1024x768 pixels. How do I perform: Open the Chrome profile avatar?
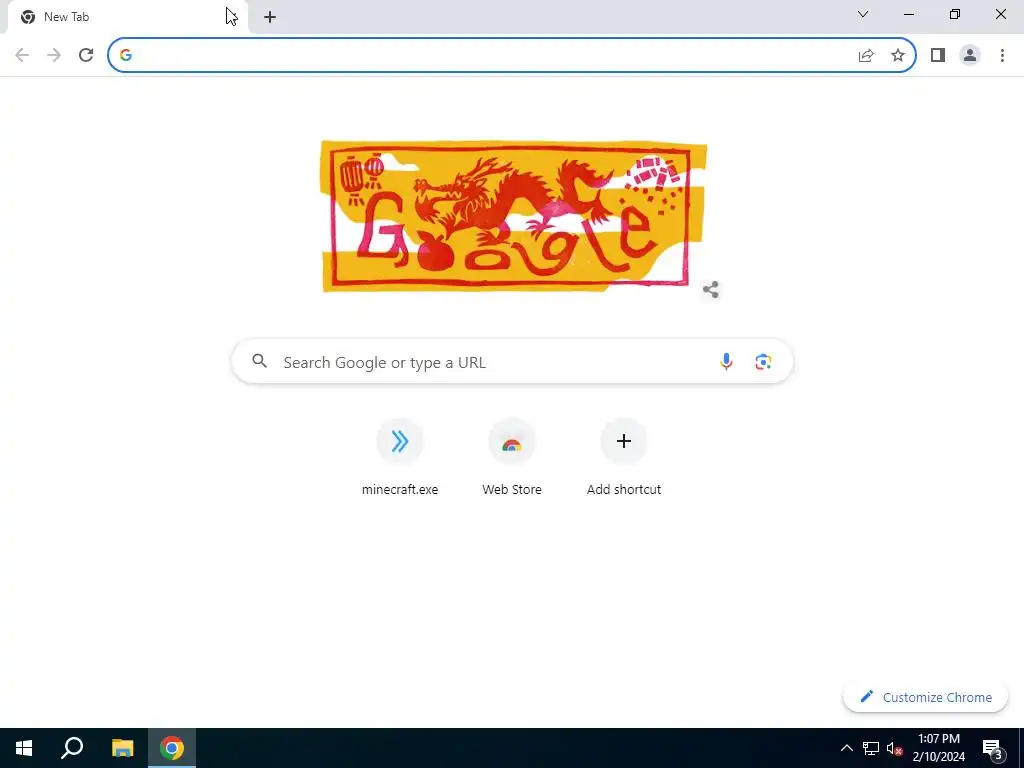pos(970,55)
